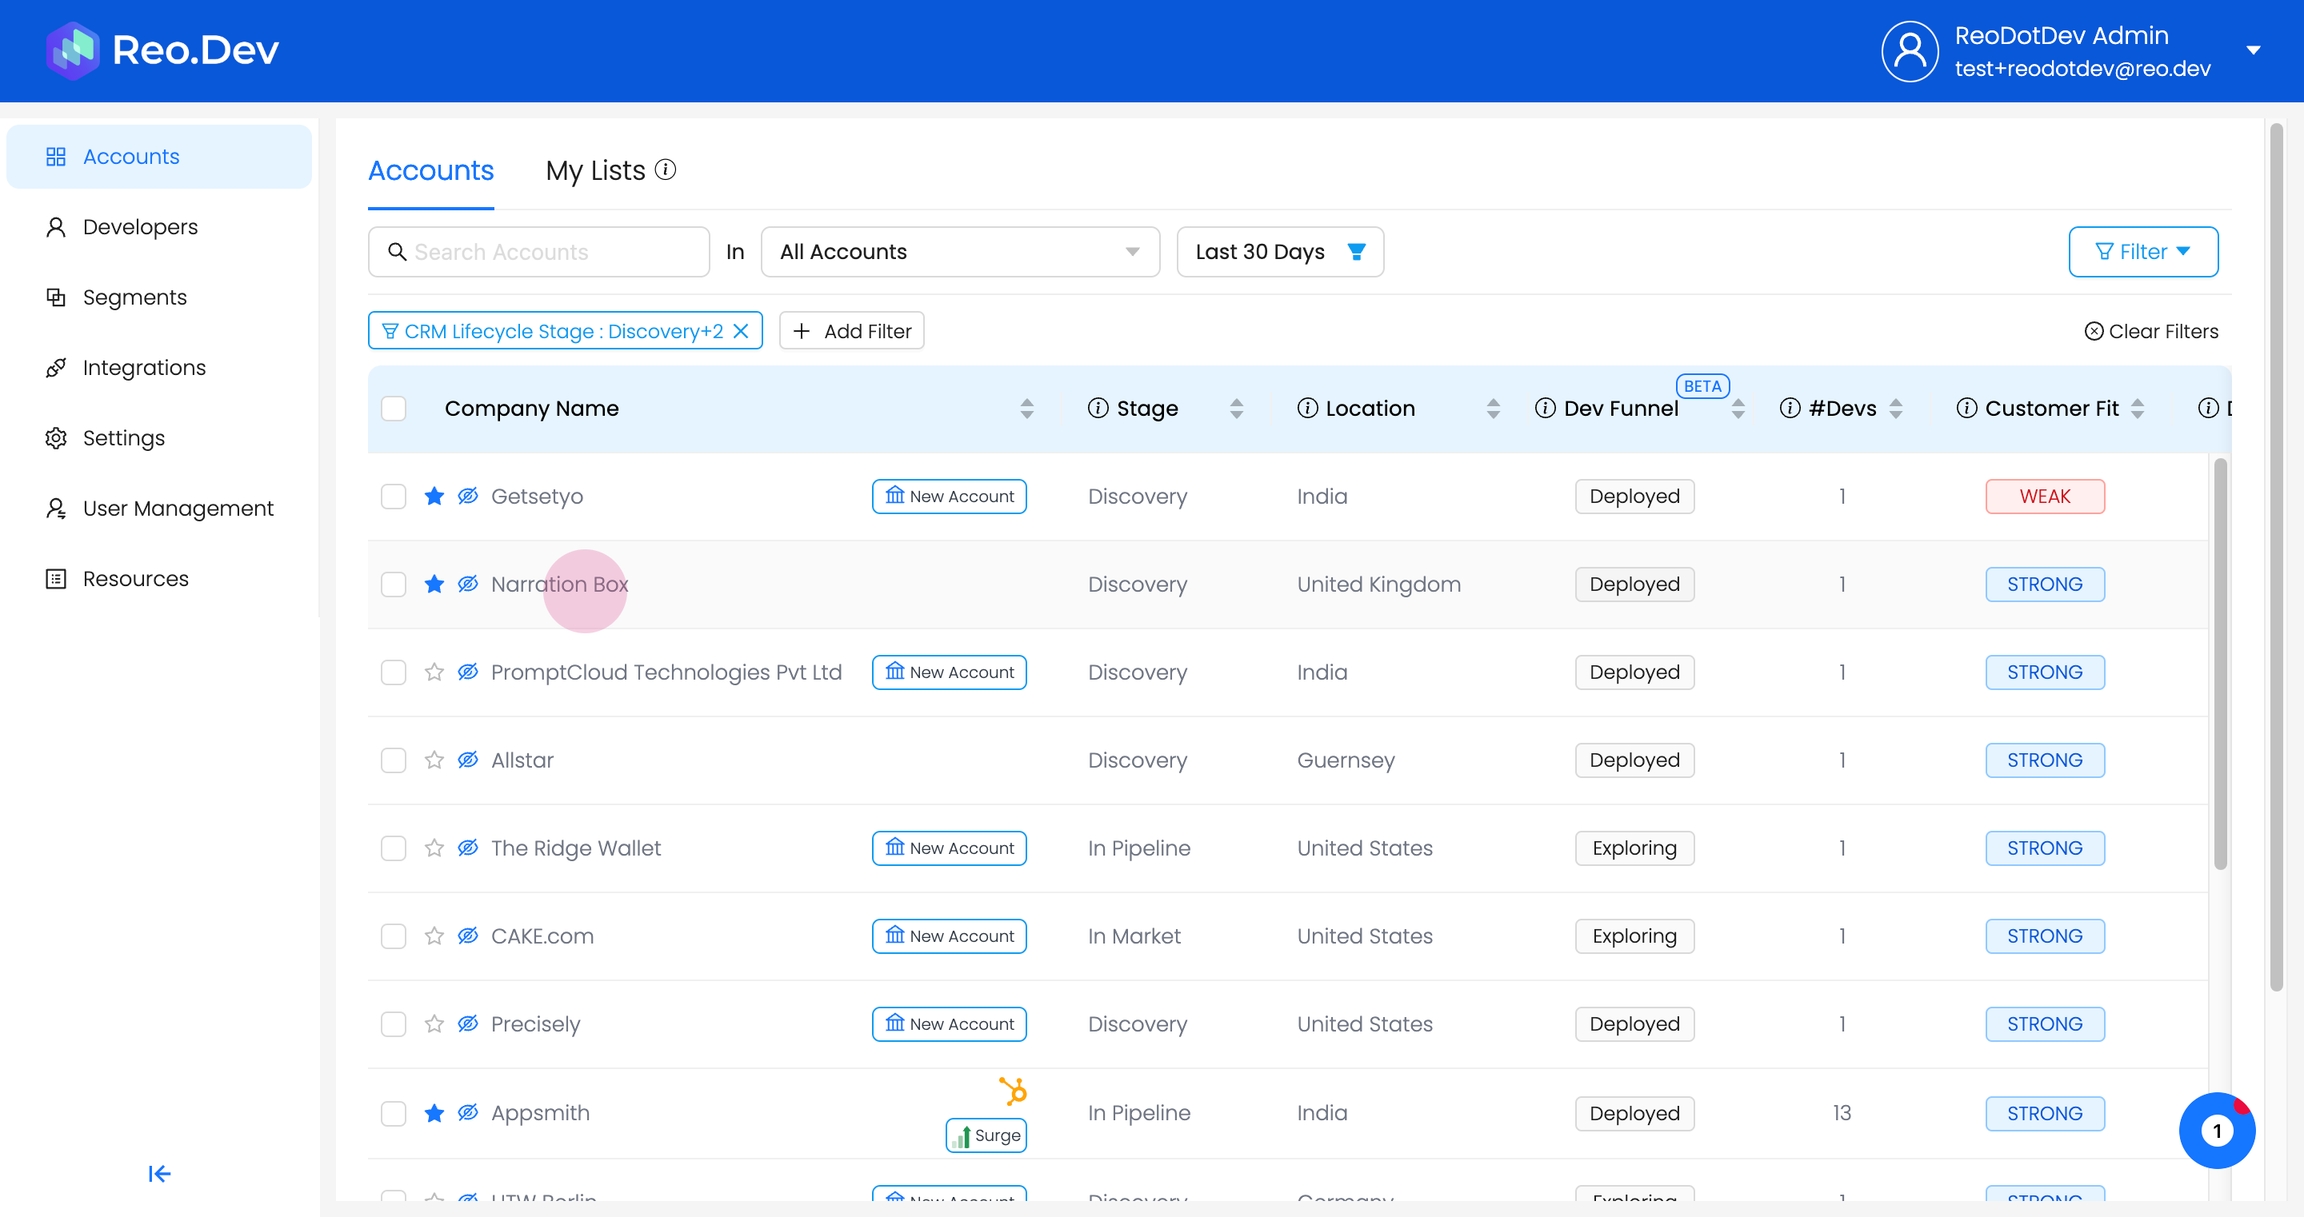Select the Precisely row checkbox
2304x1217 pixels.
394,1024
